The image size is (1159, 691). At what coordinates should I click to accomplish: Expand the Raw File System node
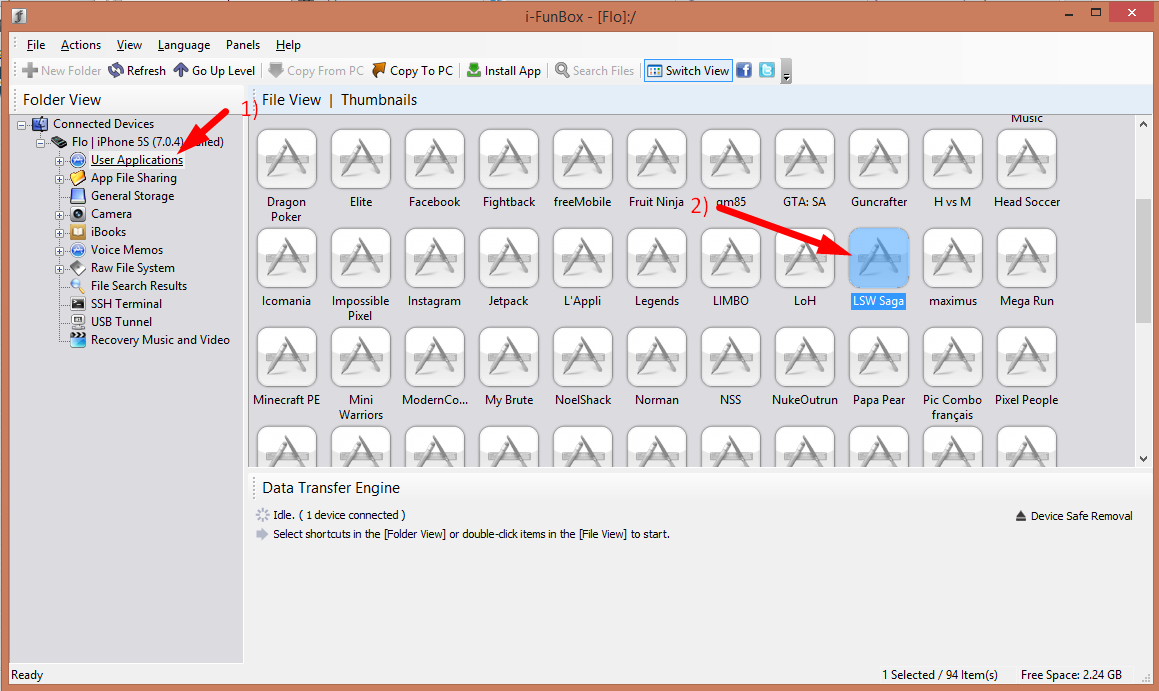click(x=59, y=269)
